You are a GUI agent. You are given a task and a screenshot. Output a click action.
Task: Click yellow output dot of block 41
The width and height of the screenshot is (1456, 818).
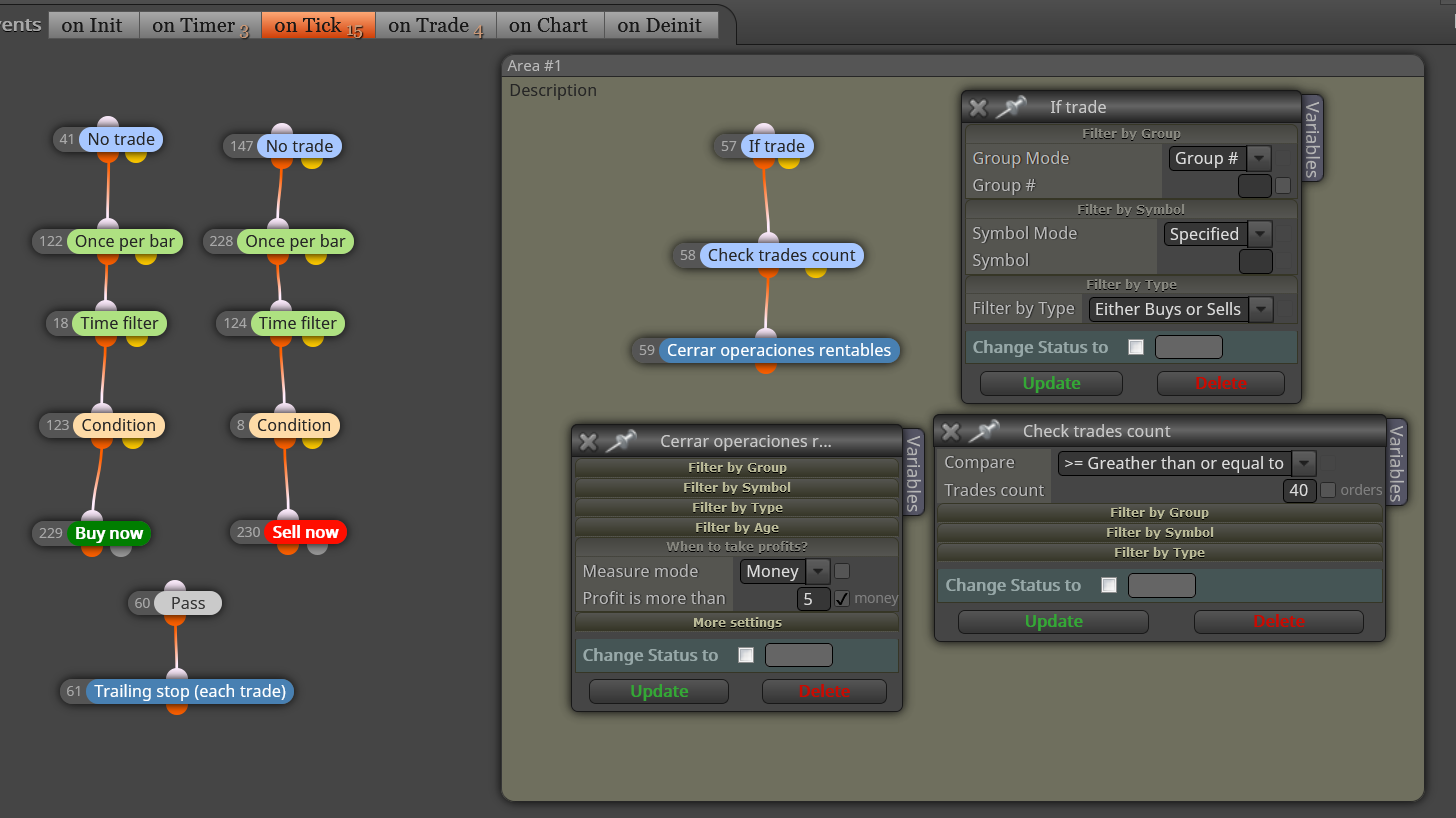pos(136,155)
